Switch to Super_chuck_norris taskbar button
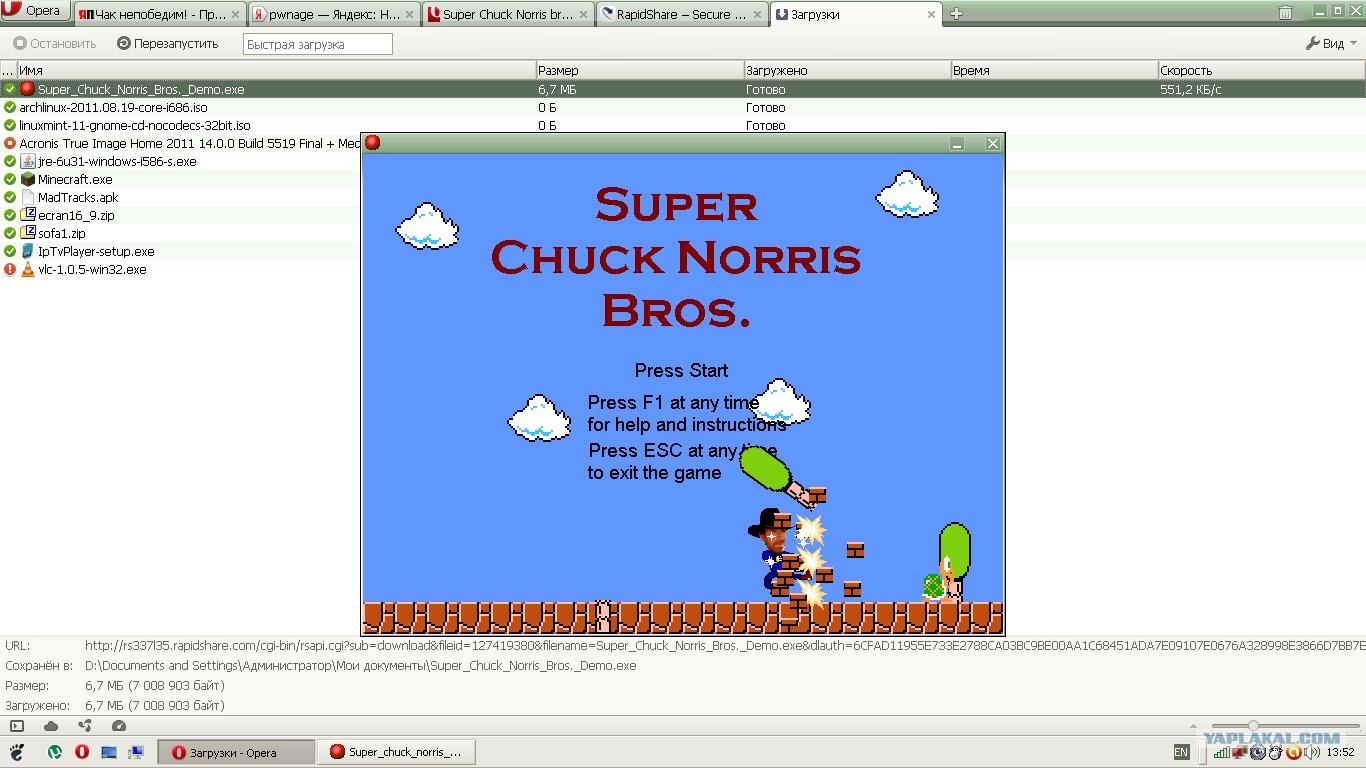This screenshot has width=1366, height=768. pos(398,752)
